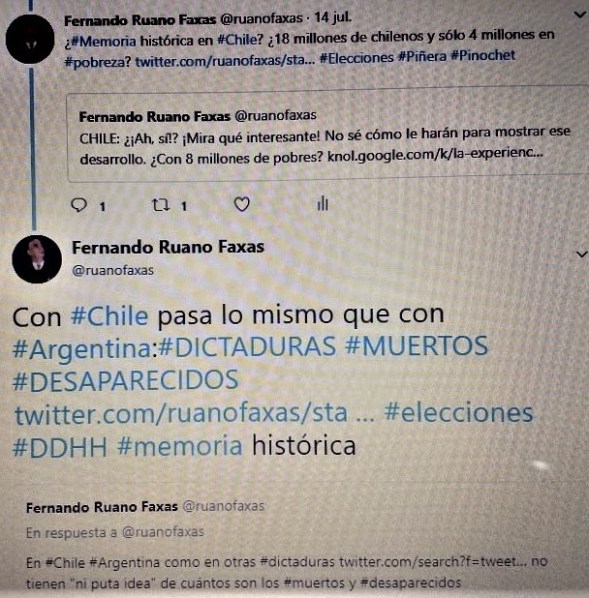
Task: Open the #pobreza hashtag
Action: [98, 62]
